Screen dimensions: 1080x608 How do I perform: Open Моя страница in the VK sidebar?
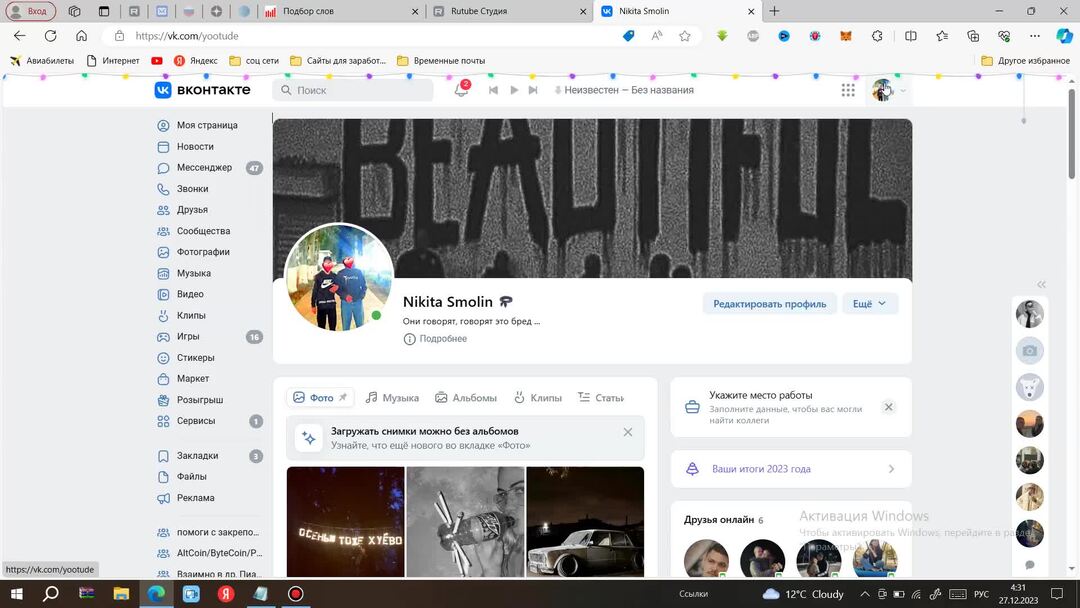pos(198,125)
